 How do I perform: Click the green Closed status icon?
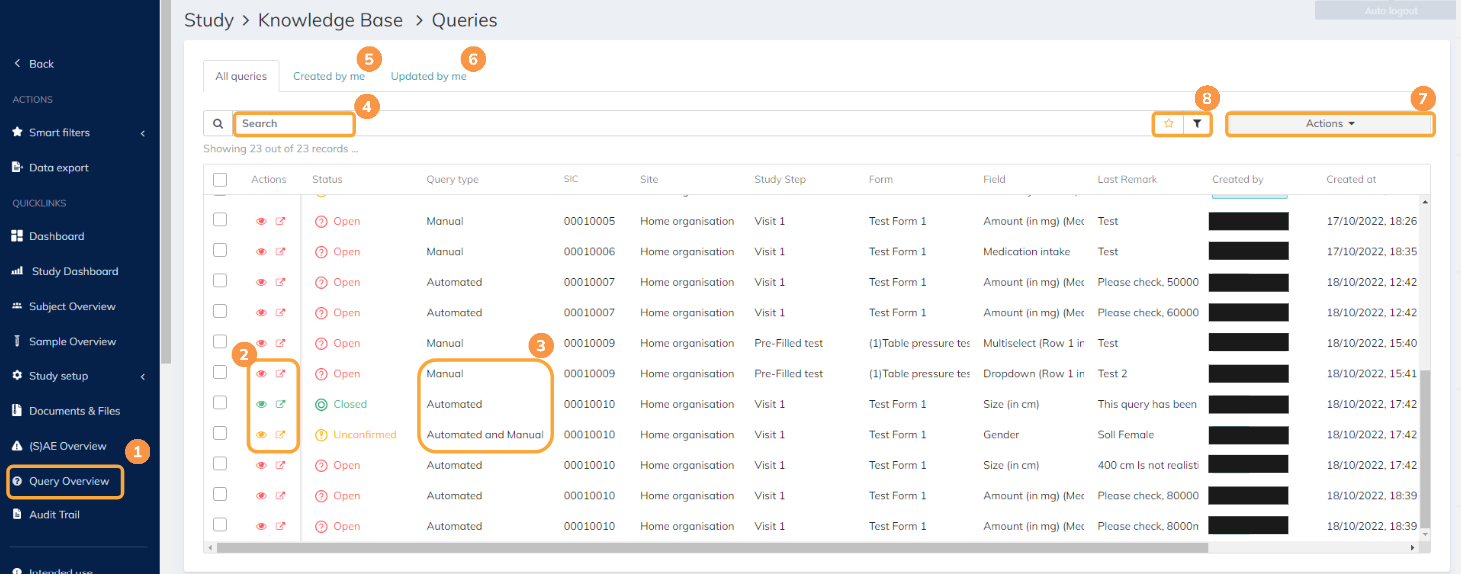(321, 404)
